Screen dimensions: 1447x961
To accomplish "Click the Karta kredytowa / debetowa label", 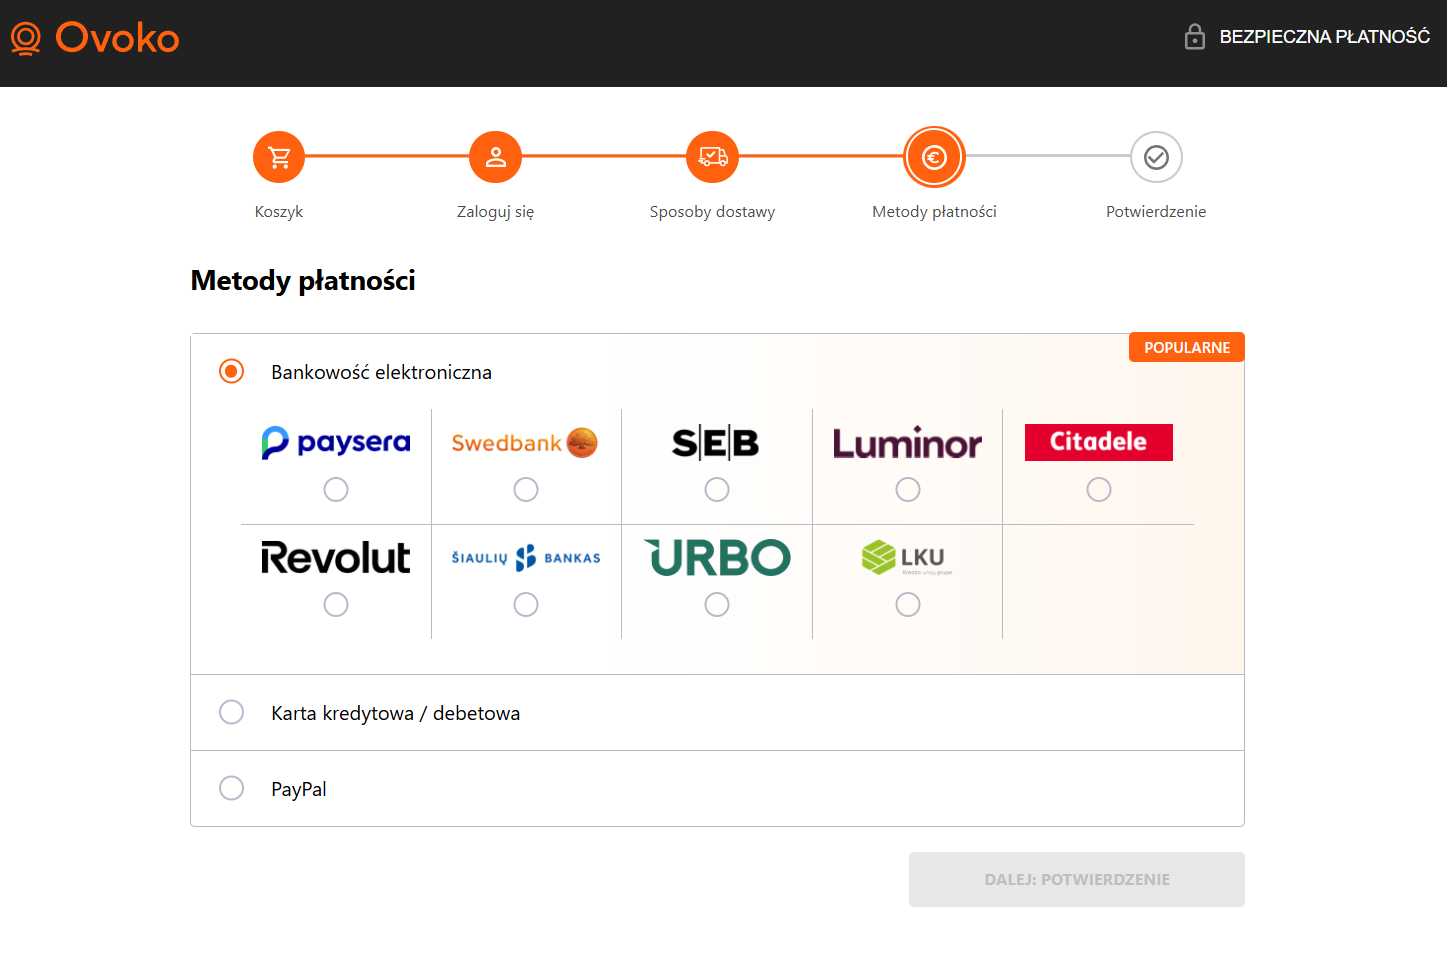I will point(396,713).
